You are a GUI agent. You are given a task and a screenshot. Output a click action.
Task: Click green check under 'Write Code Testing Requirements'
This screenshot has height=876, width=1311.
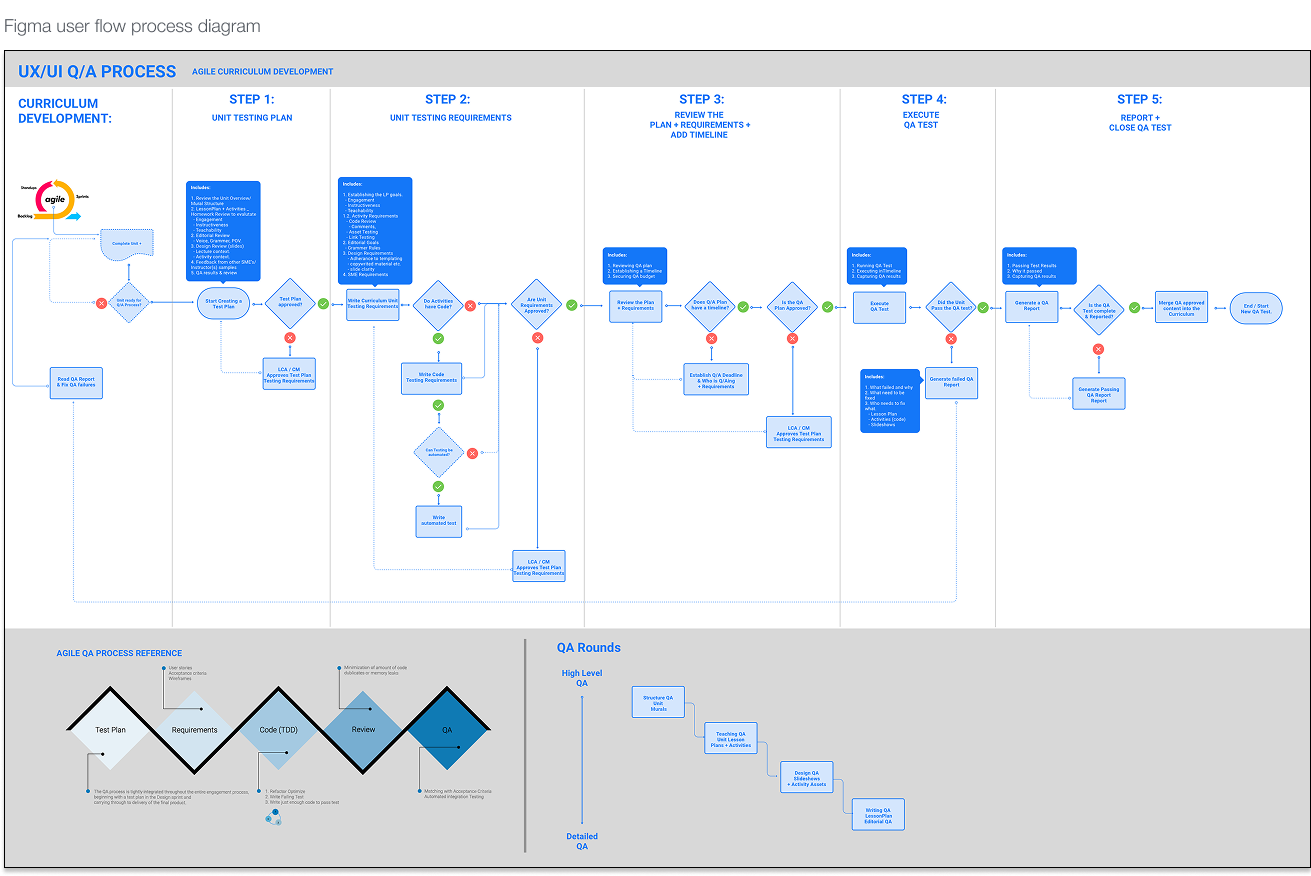tap(438, 405)
